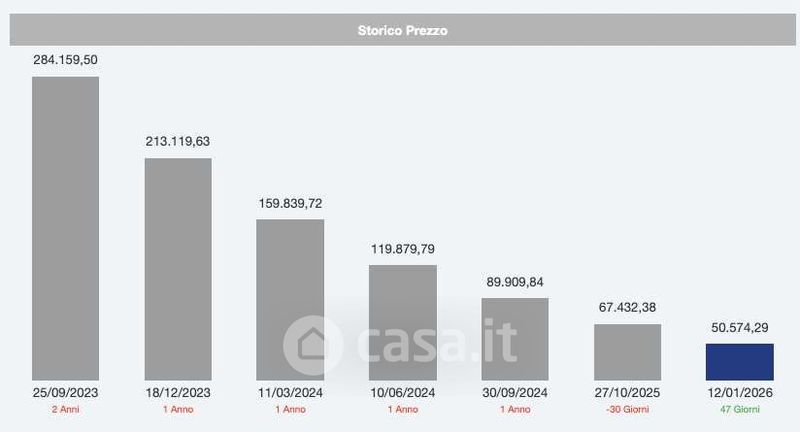Select the Storico Prezzo header bar
This screenshot has width=800, height=432.
[x=403, y=31]
